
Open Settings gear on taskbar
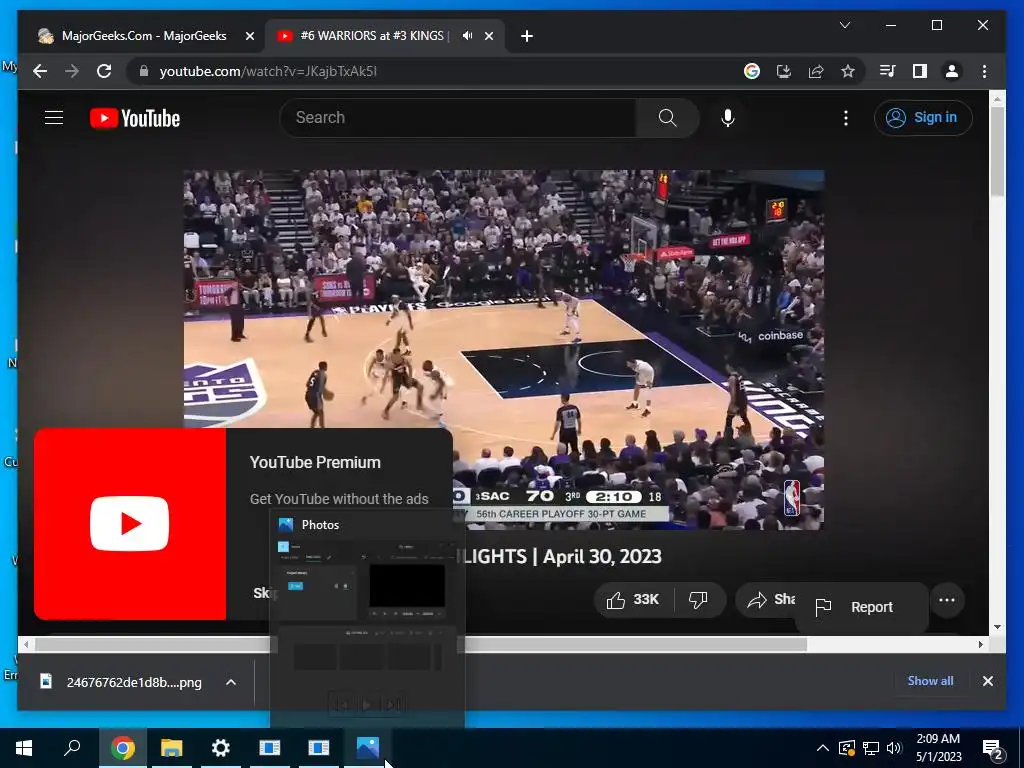click(221, 748)
